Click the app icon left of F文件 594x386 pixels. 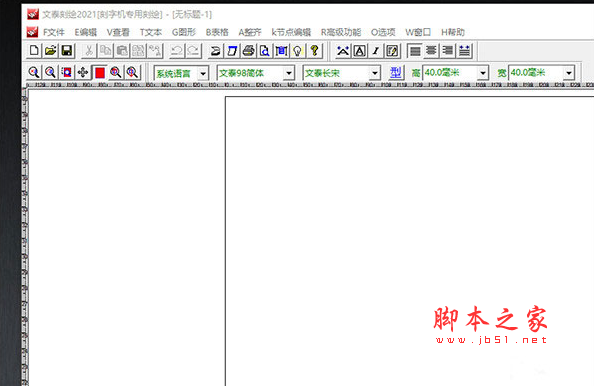32,32
